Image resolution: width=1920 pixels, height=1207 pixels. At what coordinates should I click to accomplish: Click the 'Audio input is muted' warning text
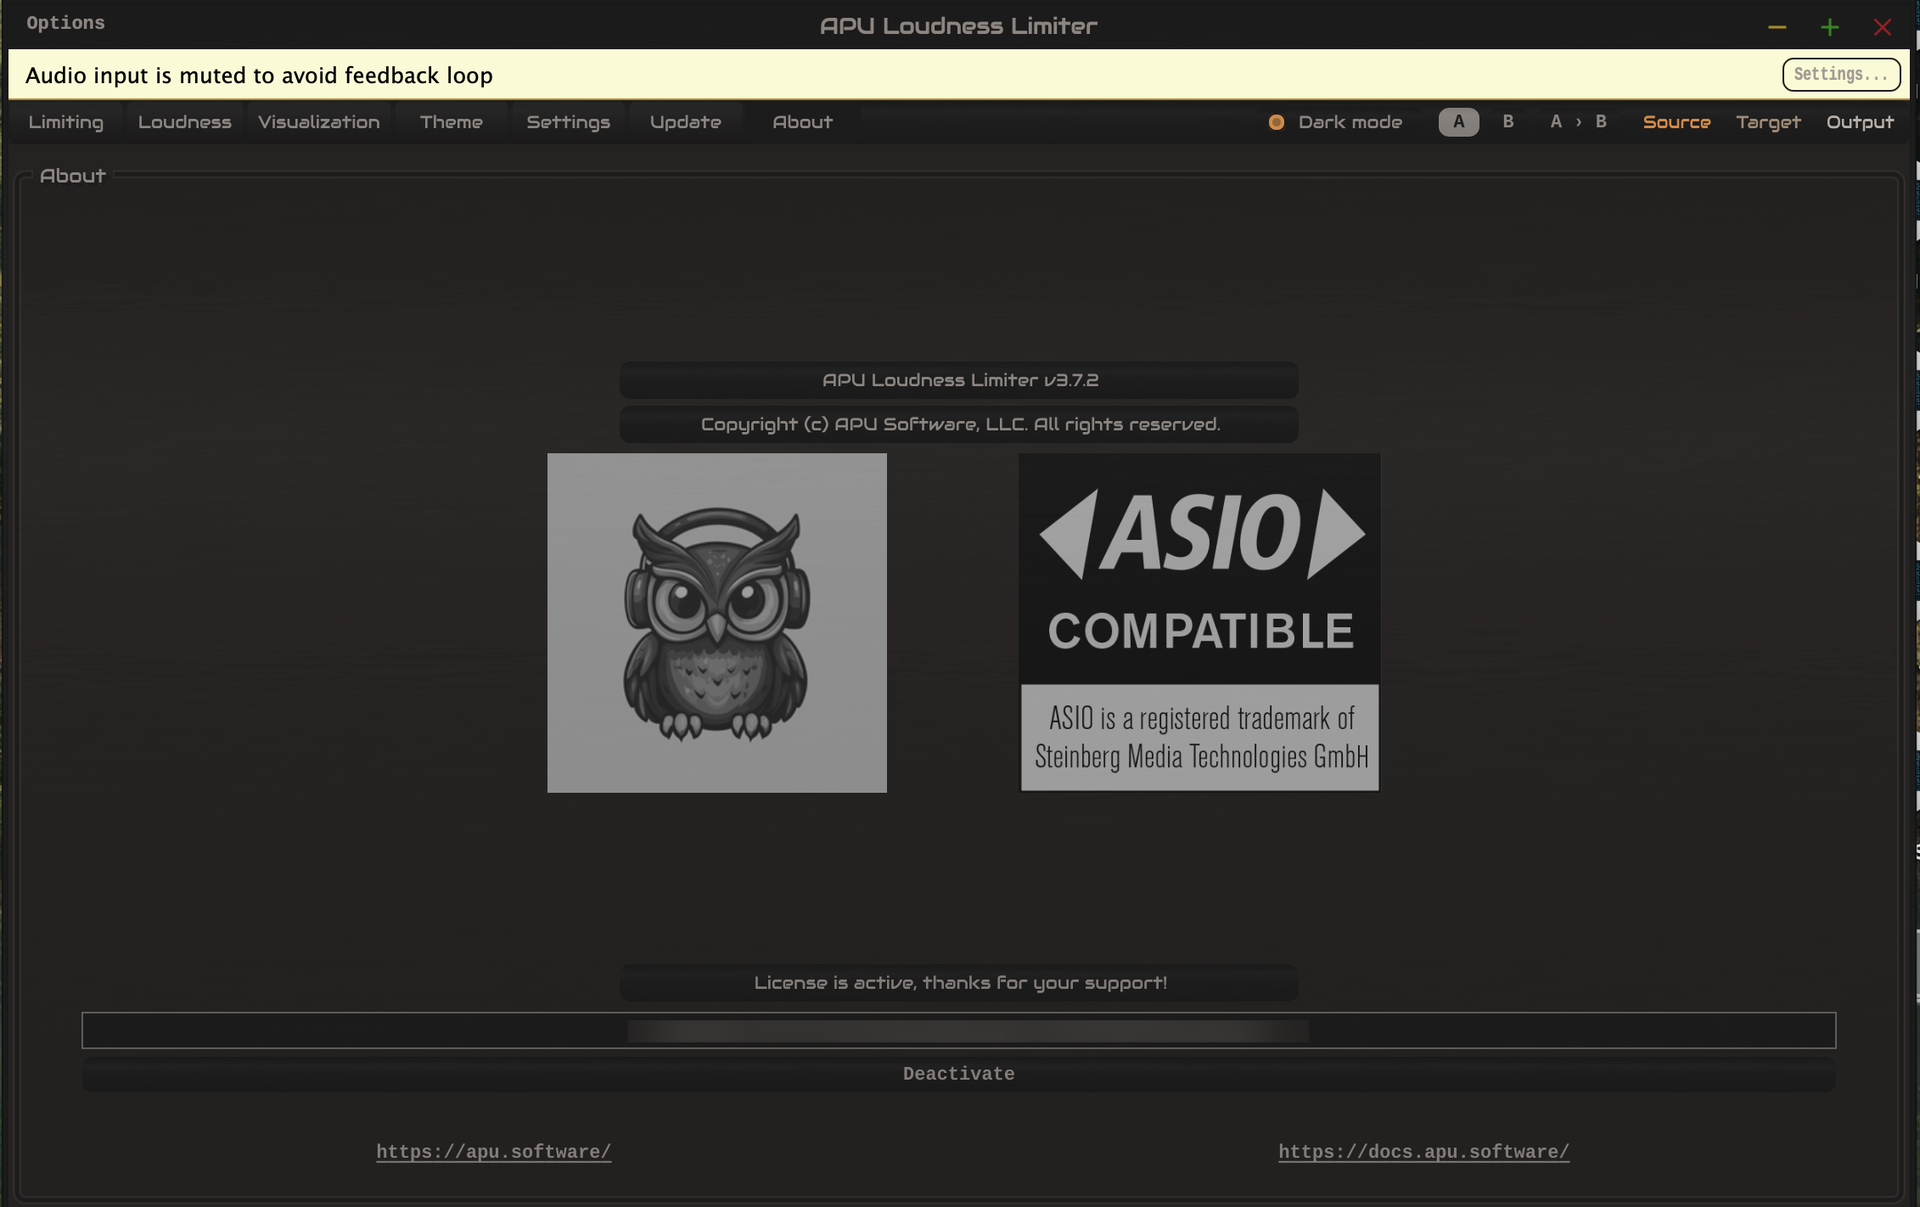coord(259,75)
